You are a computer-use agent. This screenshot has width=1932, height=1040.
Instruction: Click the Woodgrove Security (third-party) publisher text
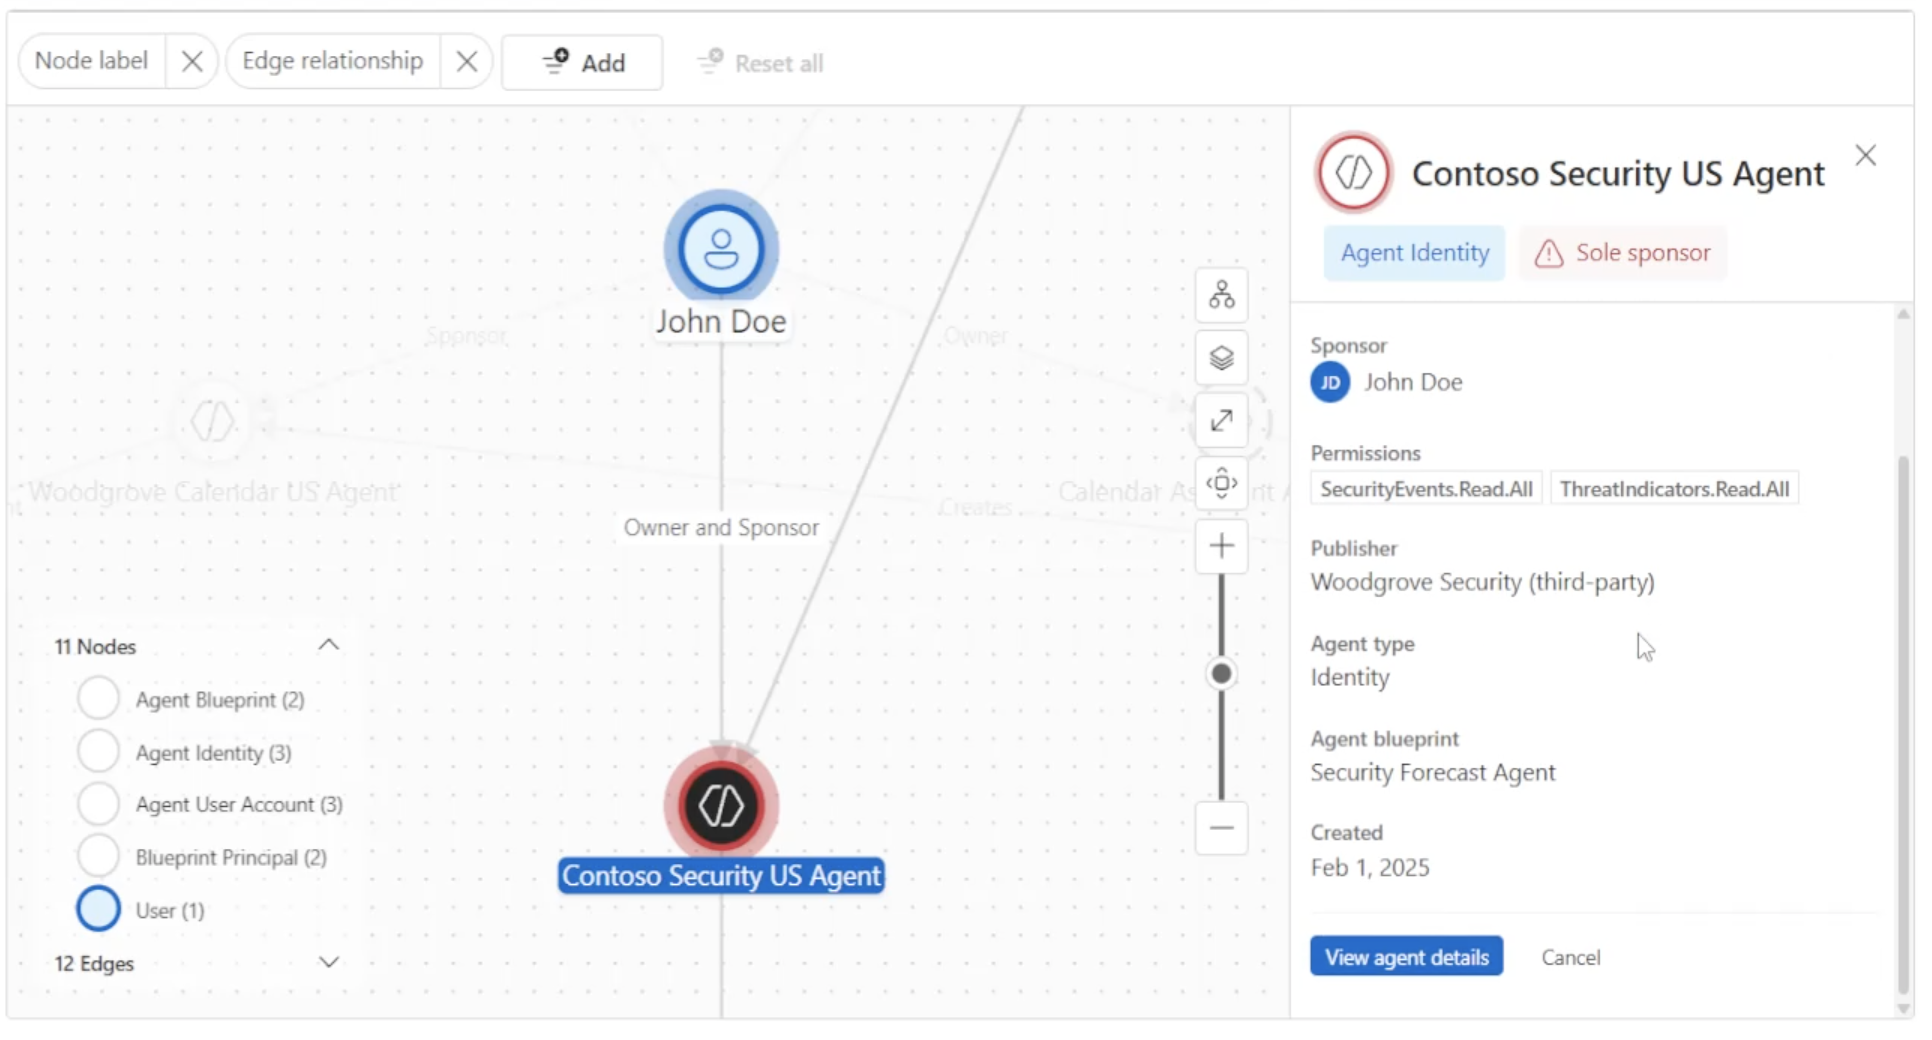click(x=1482, y=582)
